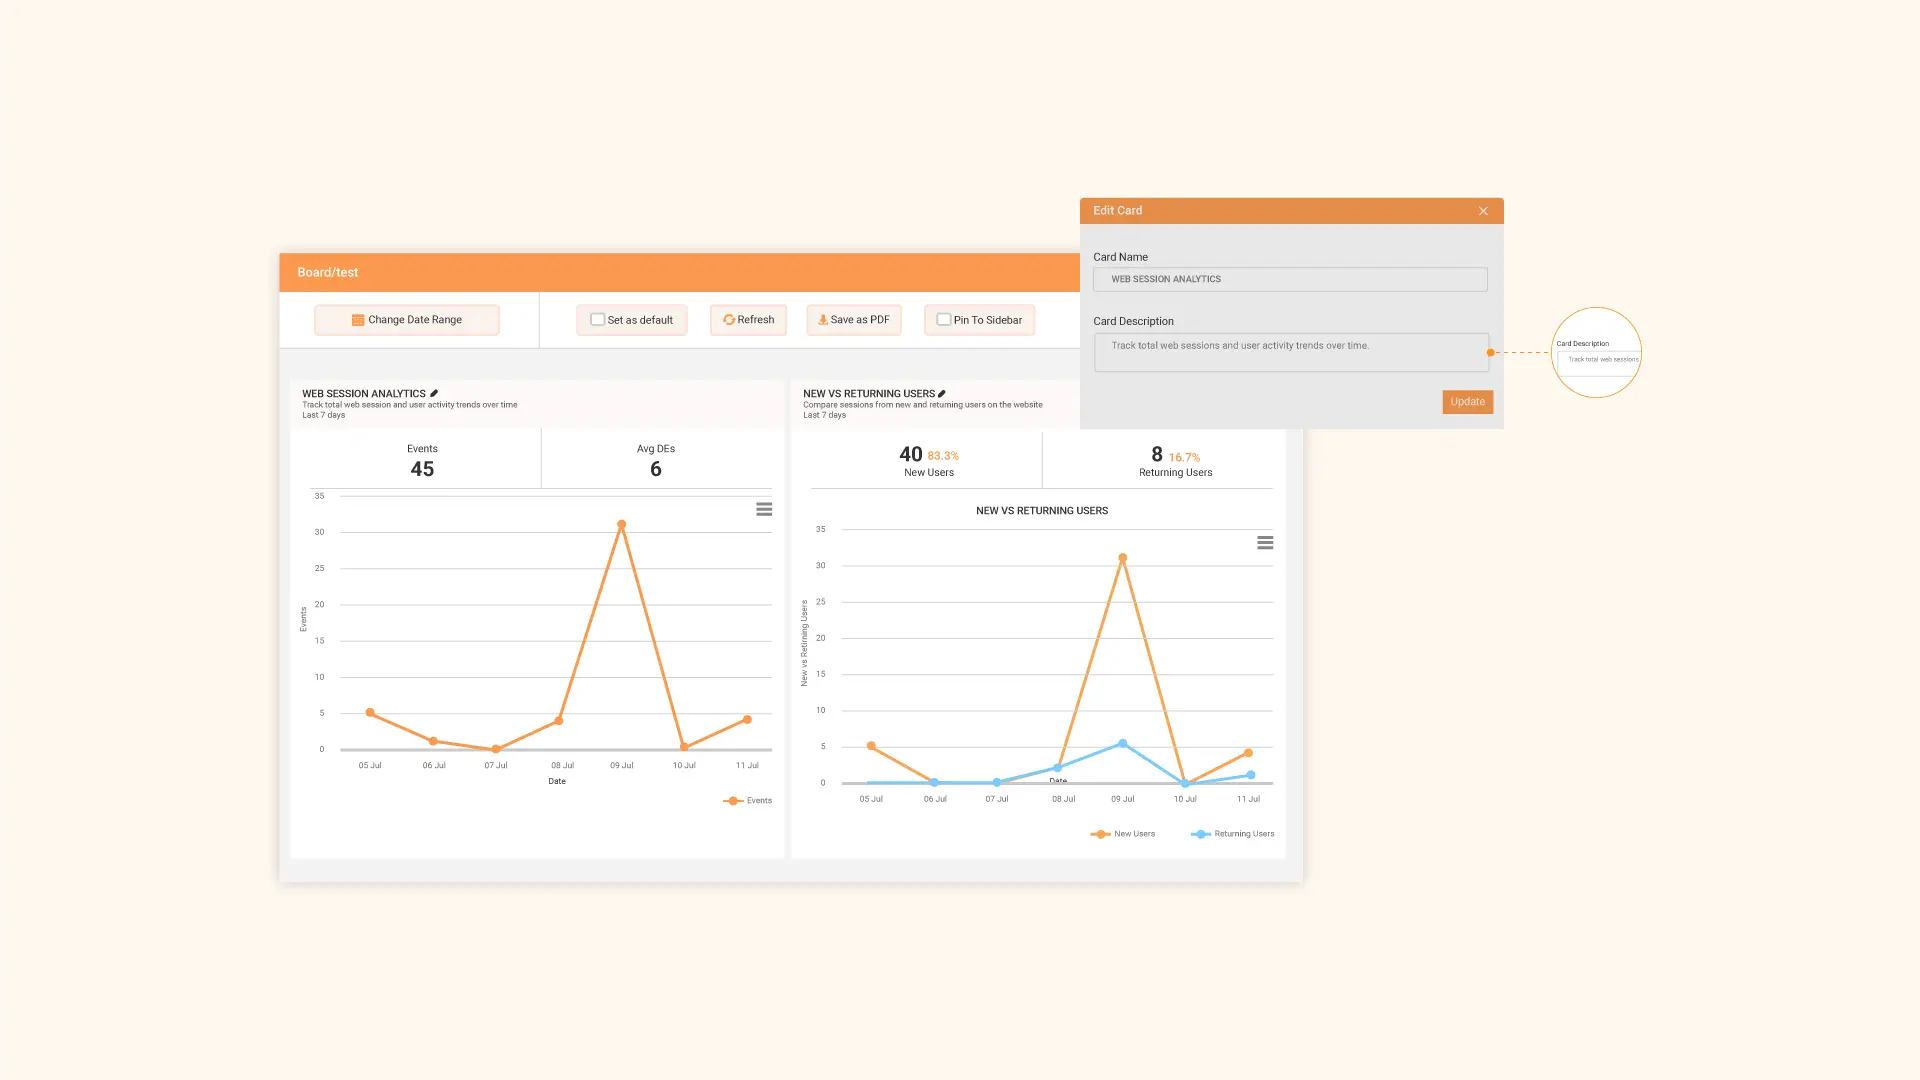Image resolution: width=1920 pixels, height=1080 pixels.
Task: Click the Board/test header title
Action: point(328,272)
